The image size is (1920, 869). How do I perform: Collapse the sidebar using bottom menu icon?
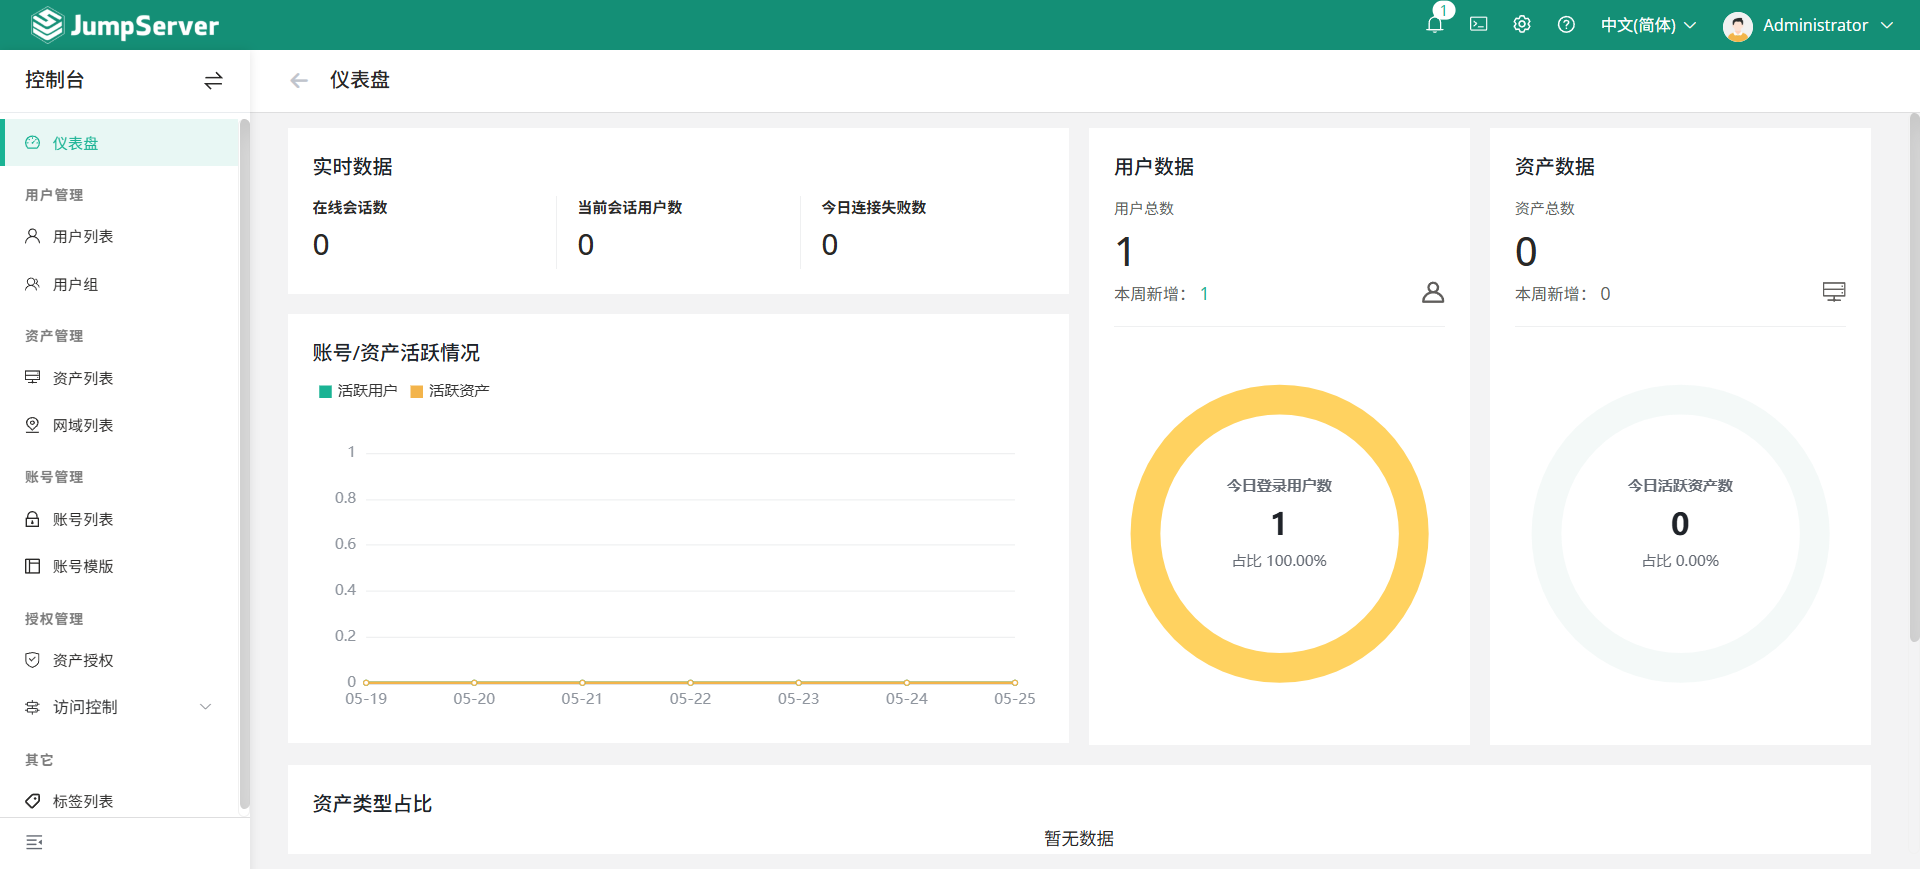[34, 843]
